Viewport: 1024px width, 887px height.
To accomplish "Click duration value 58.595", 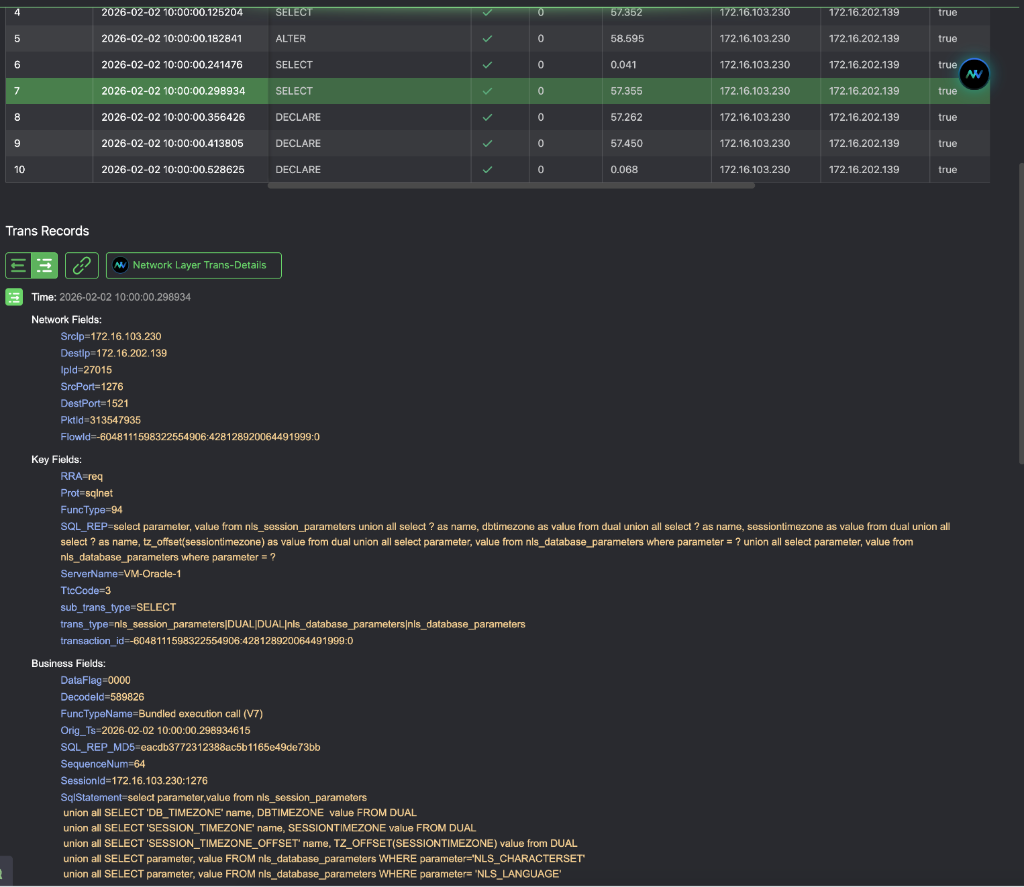I will point(627,39).
